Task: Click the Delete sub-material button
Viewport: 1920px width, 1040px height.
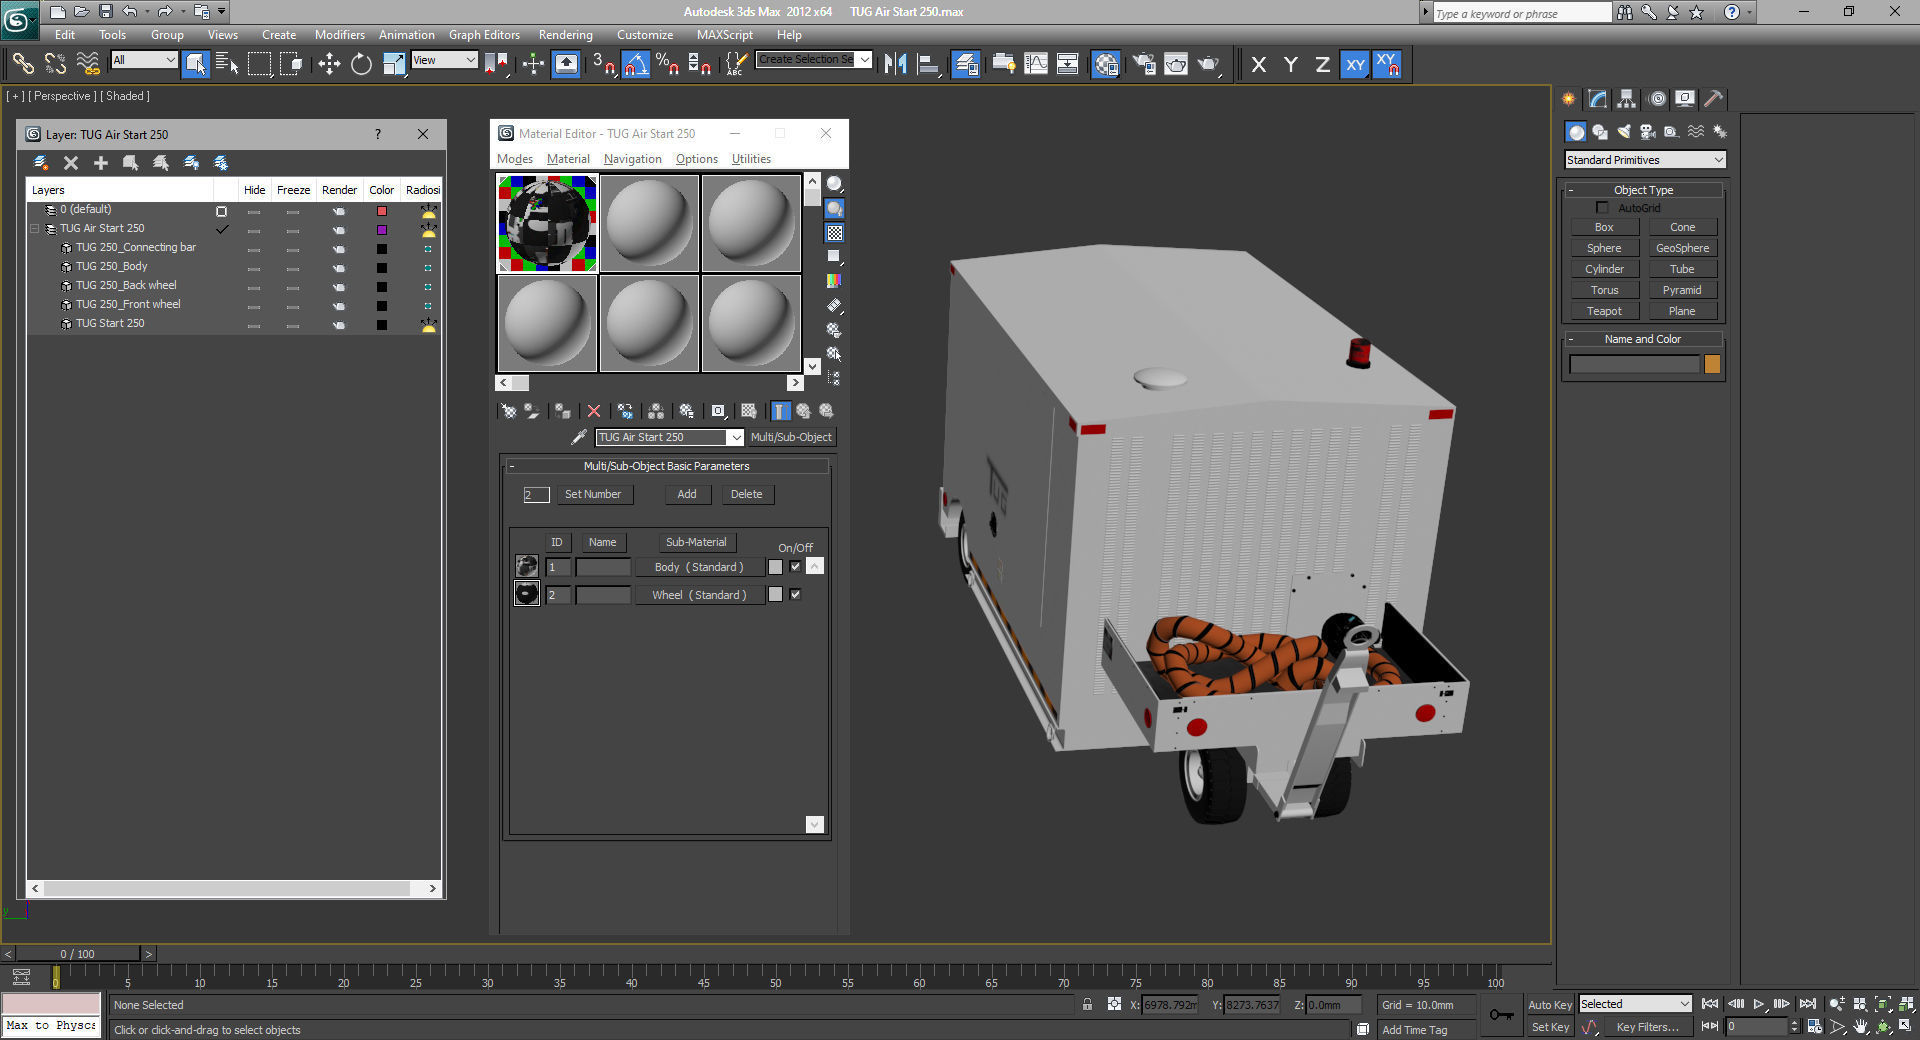Action: [x=746, y=494]
